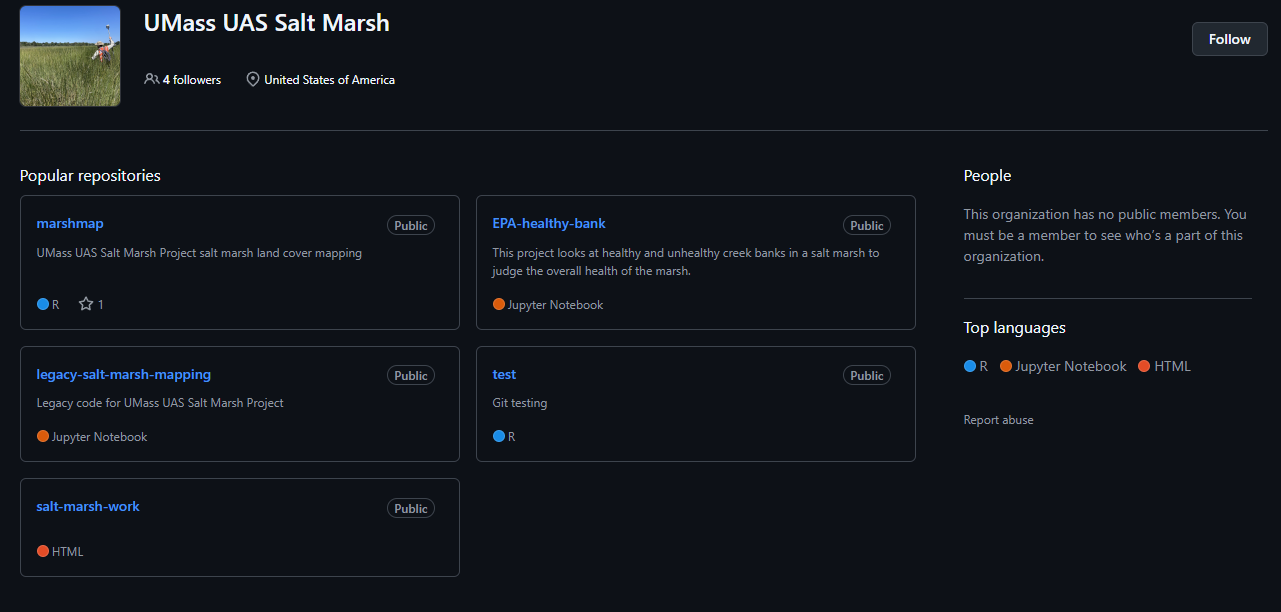
Task: Click the Follow button
Action: [1229, 39]
